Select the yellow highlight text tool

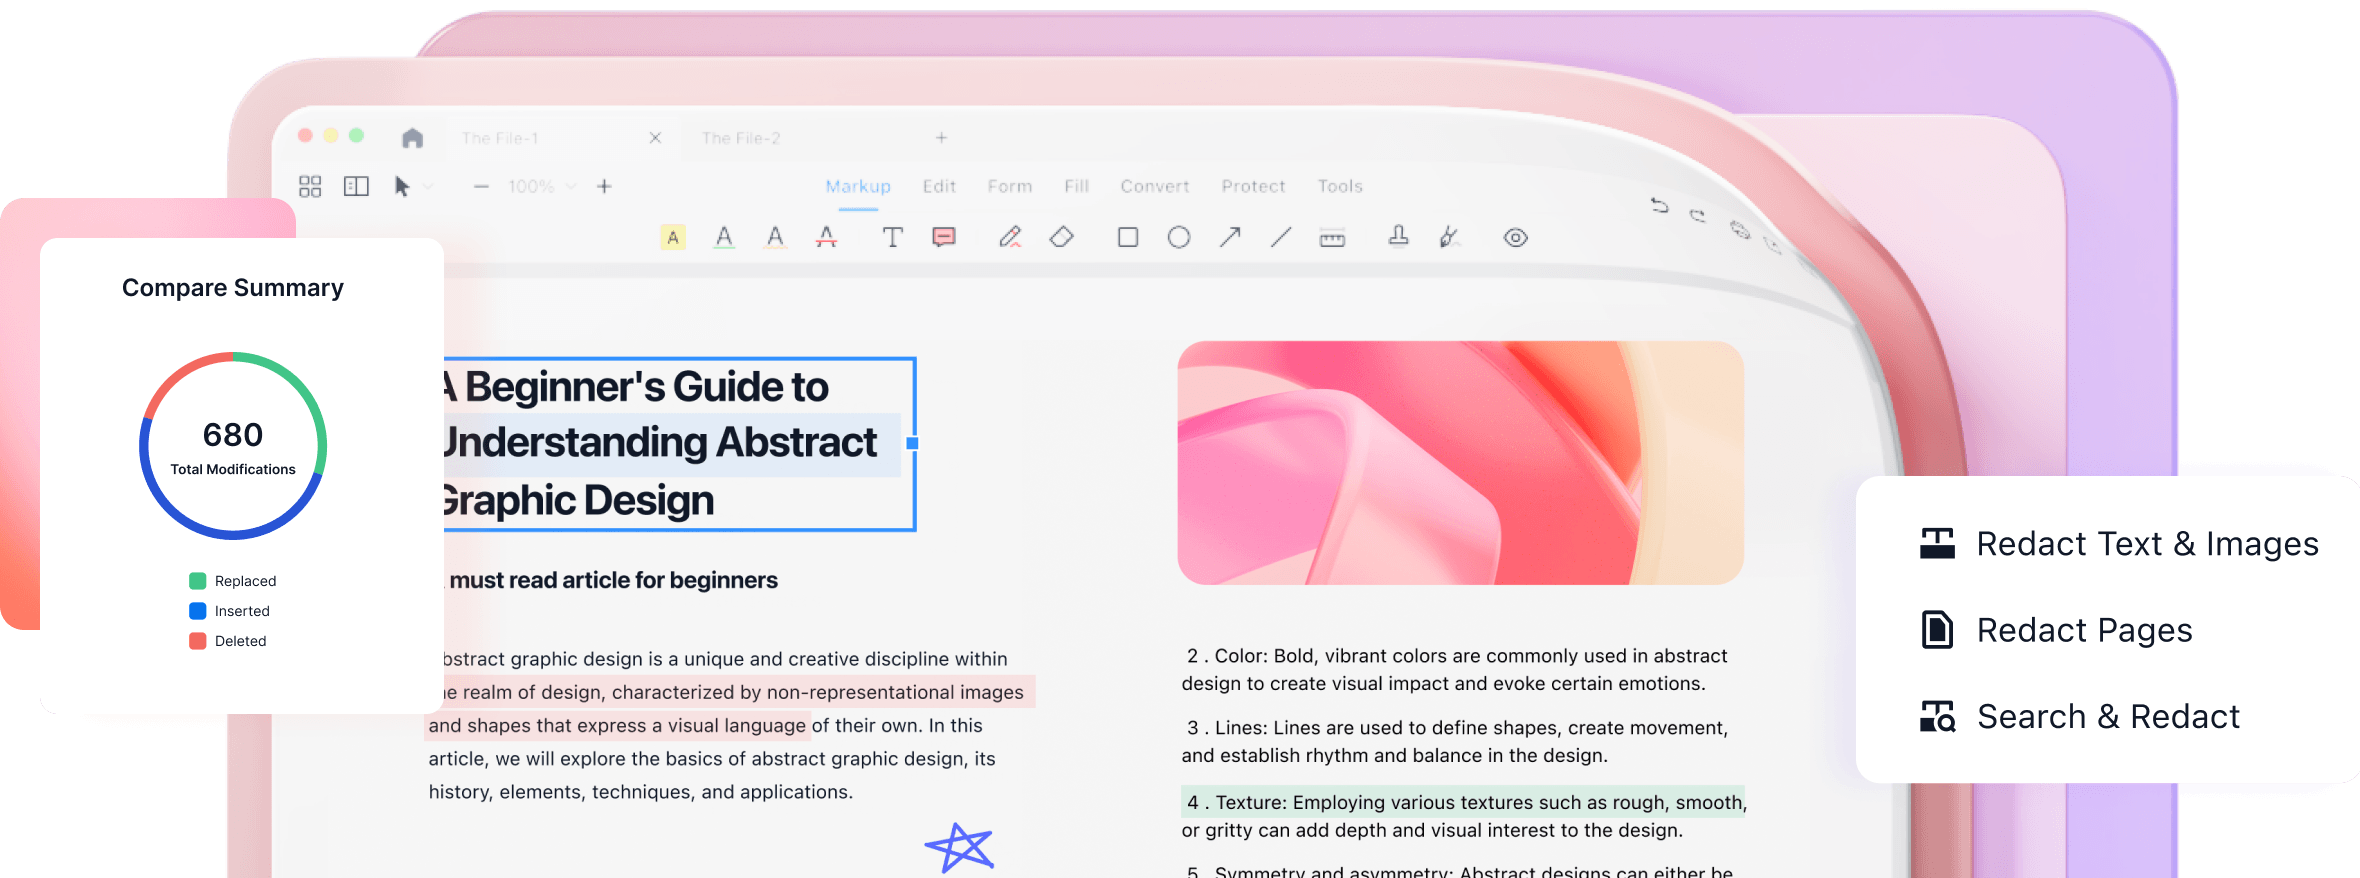673,237
